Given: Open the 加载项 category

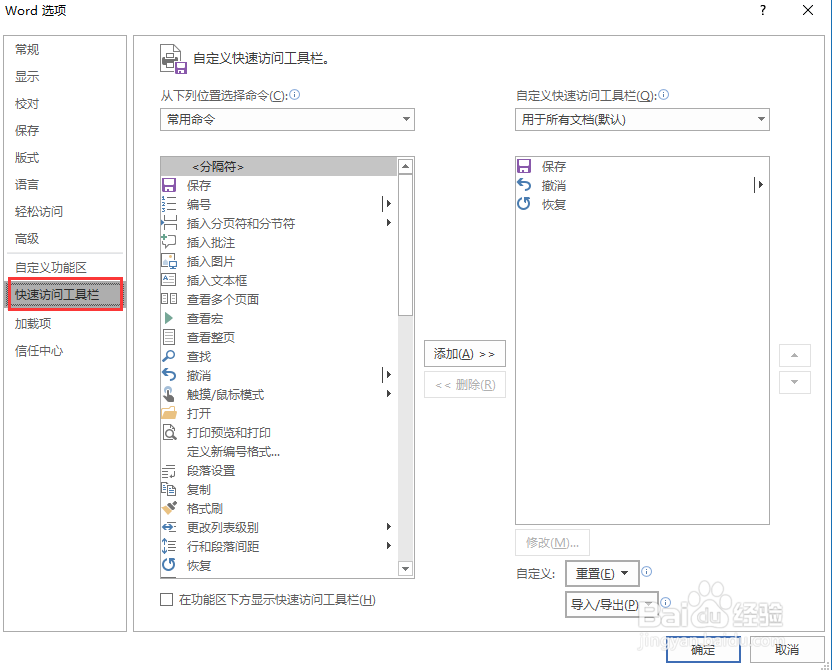Looking at the screenshot, I should [x=33, y=324].
